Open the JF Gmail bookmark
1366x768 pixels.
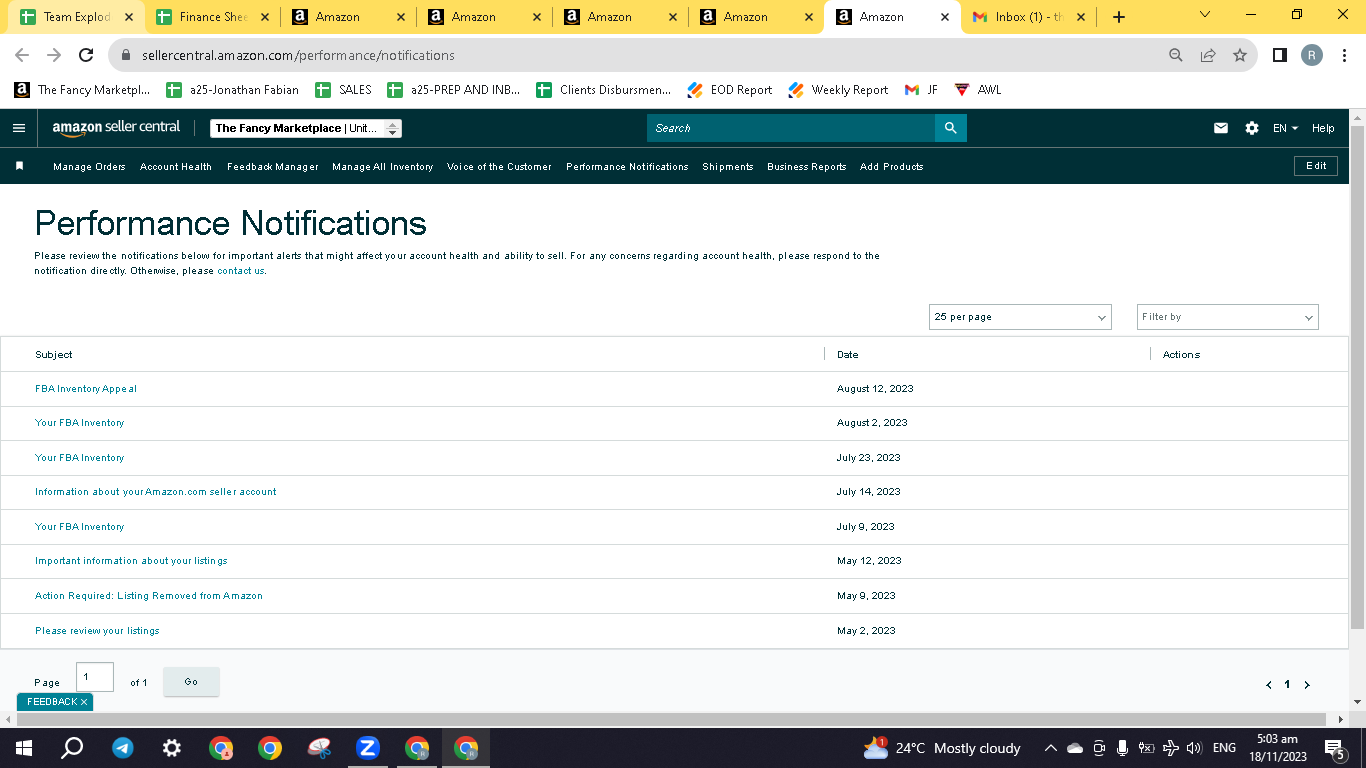921,90
